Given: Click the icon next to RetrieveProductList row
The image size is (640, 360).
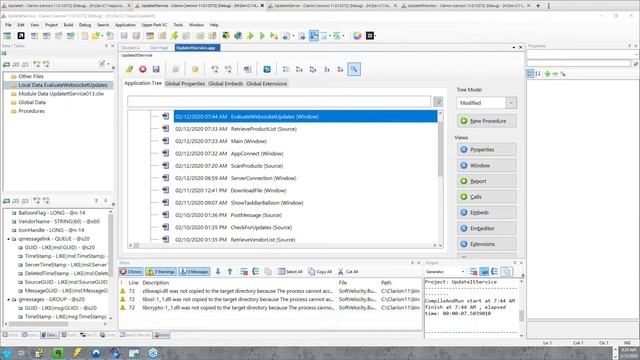Looking at the screenshot, I should [165, 129].
